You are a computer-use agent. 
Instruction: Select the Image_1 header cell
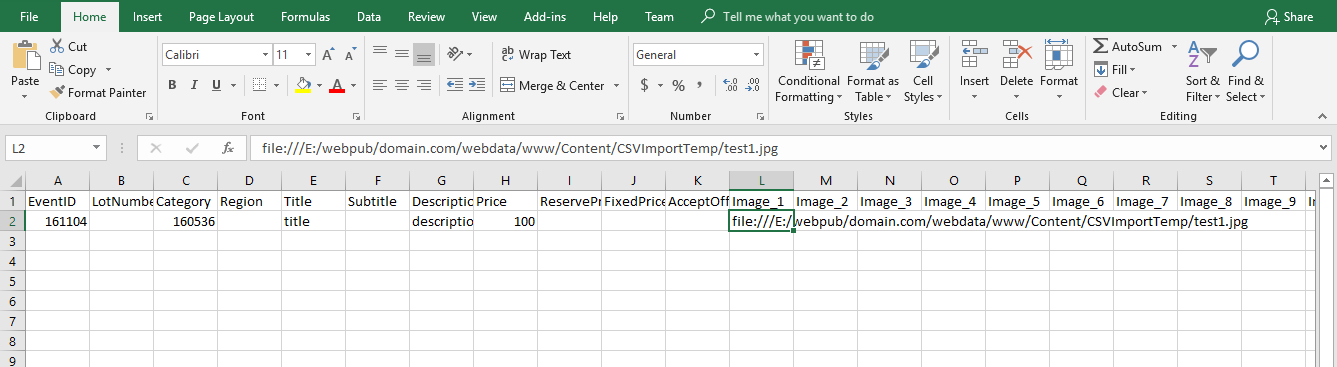pos(762,201)
